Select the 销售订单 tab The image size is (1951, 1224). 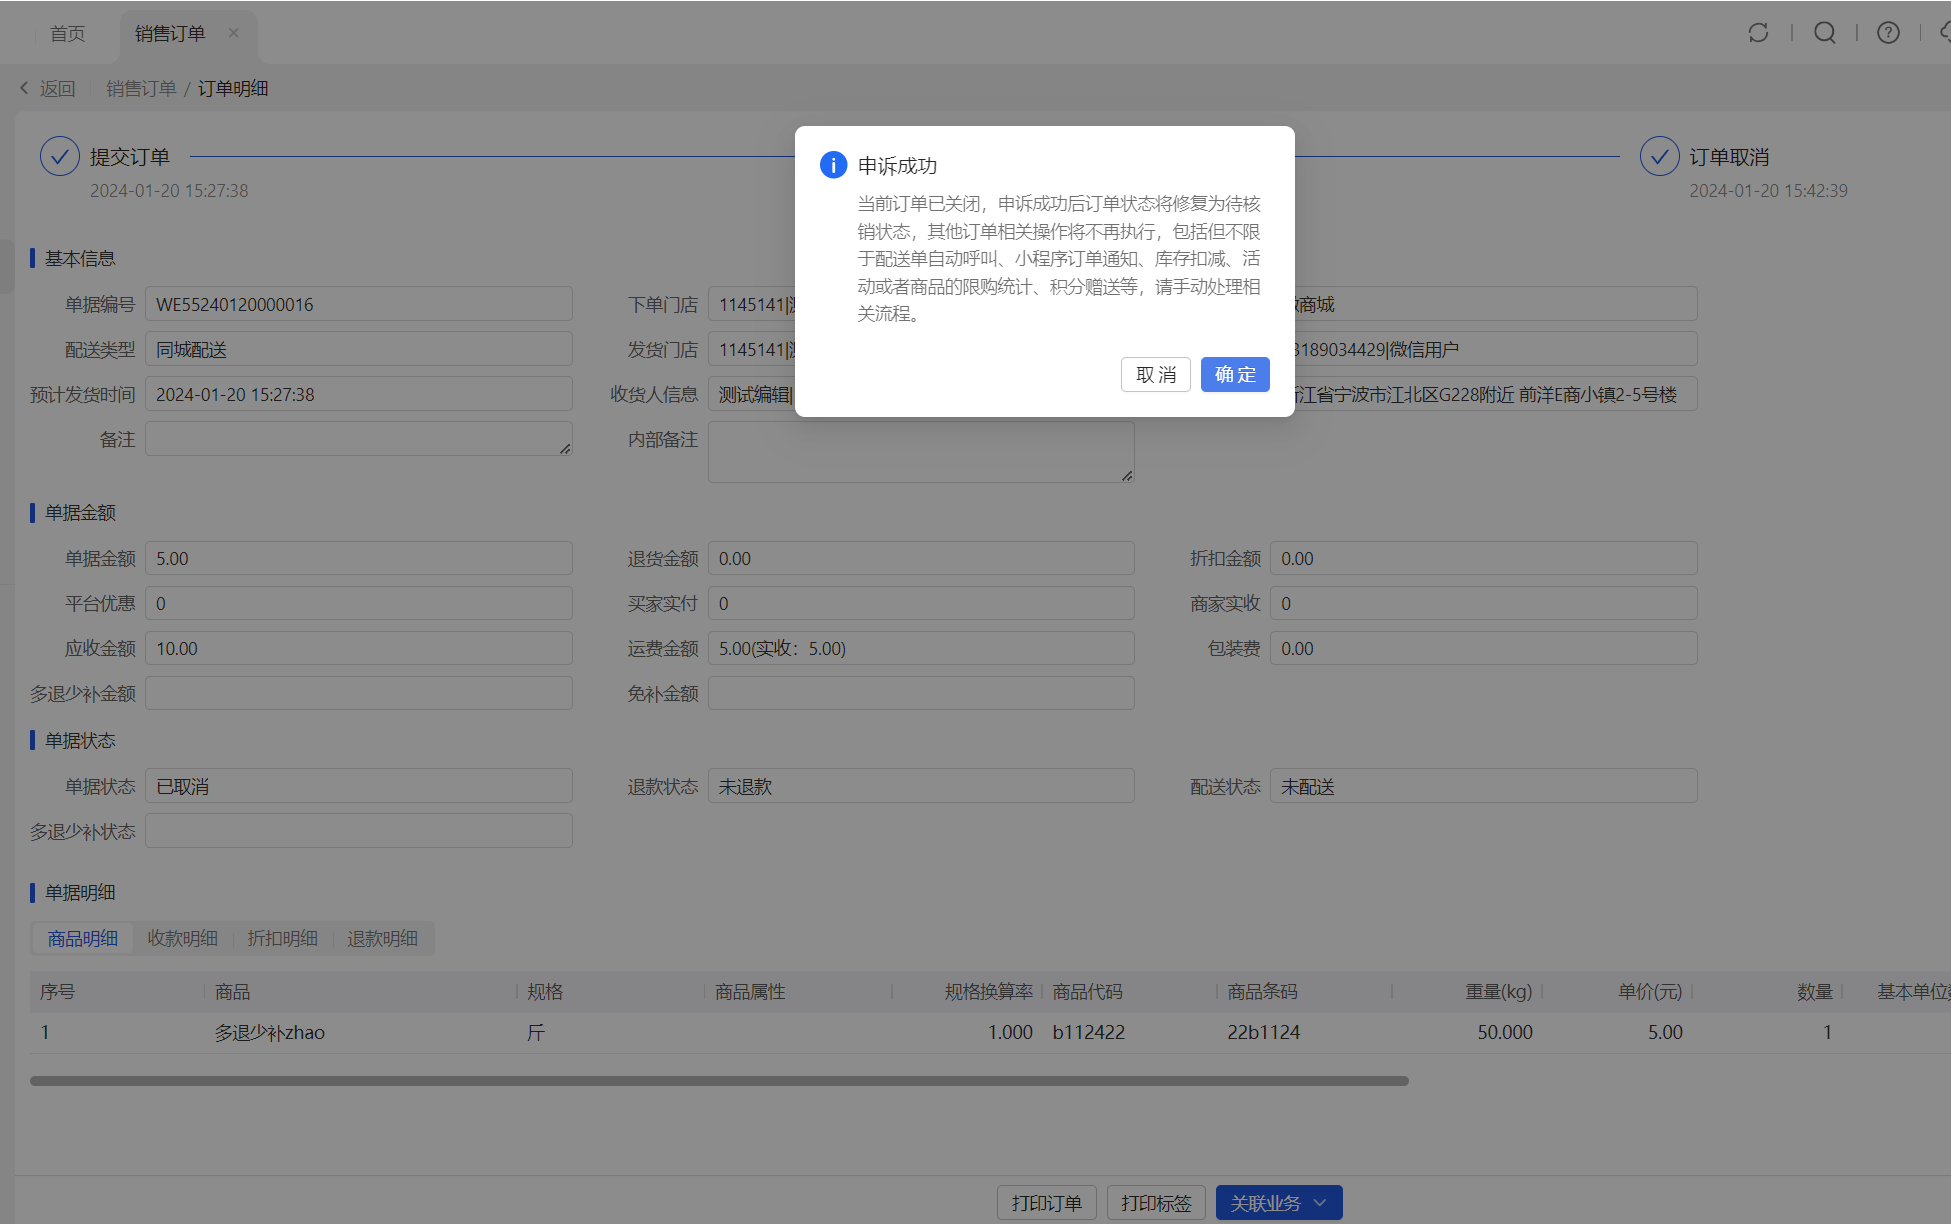(x=170, y=34)
